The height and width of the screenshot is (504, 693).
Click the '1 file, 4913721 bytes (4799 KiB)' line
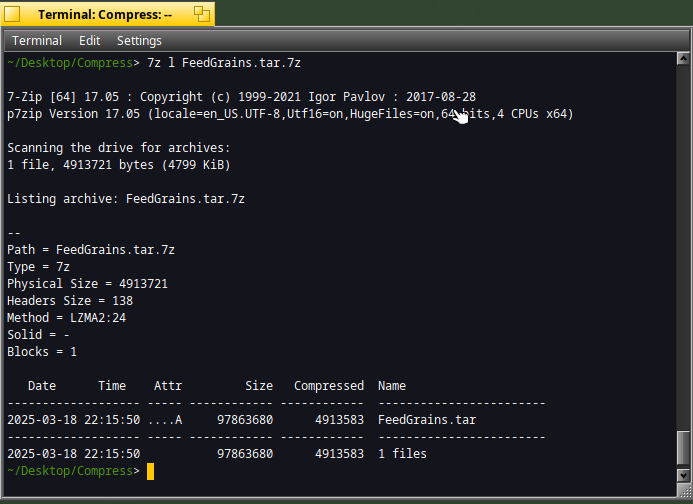point(118,165)
